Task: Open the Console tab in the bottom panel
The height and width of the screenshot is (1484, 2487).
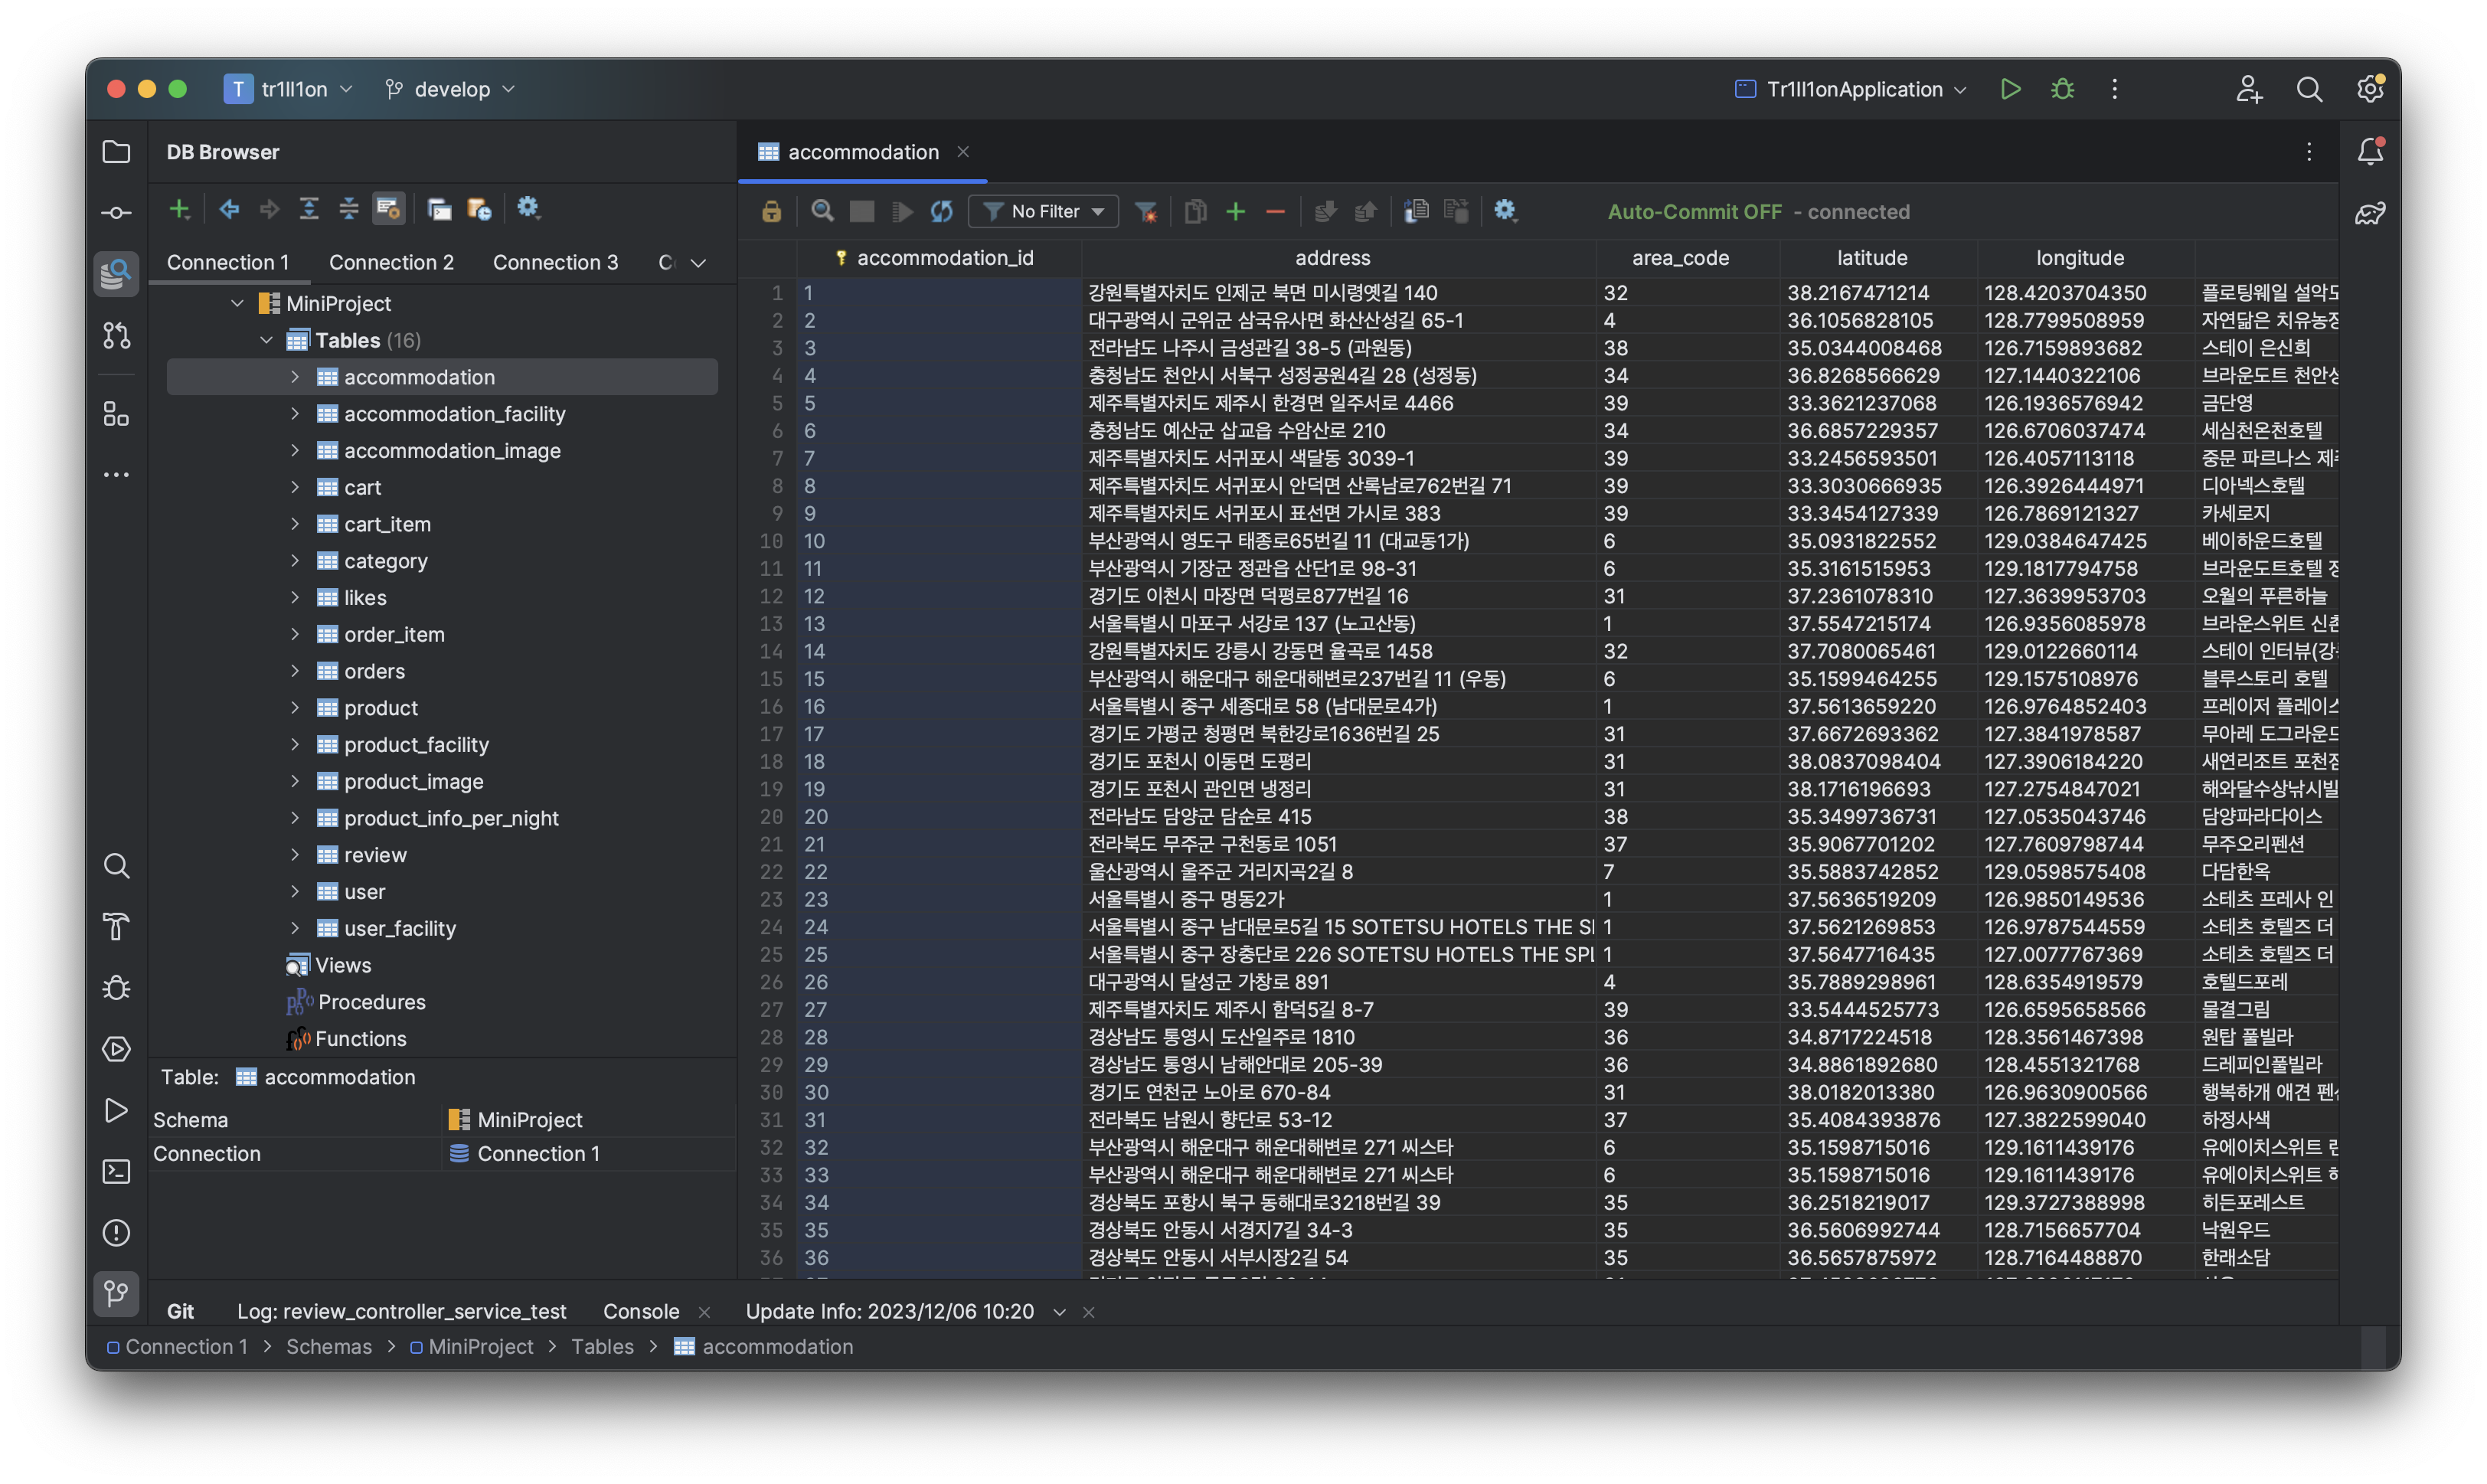Action: click(x=641, y=1311)
